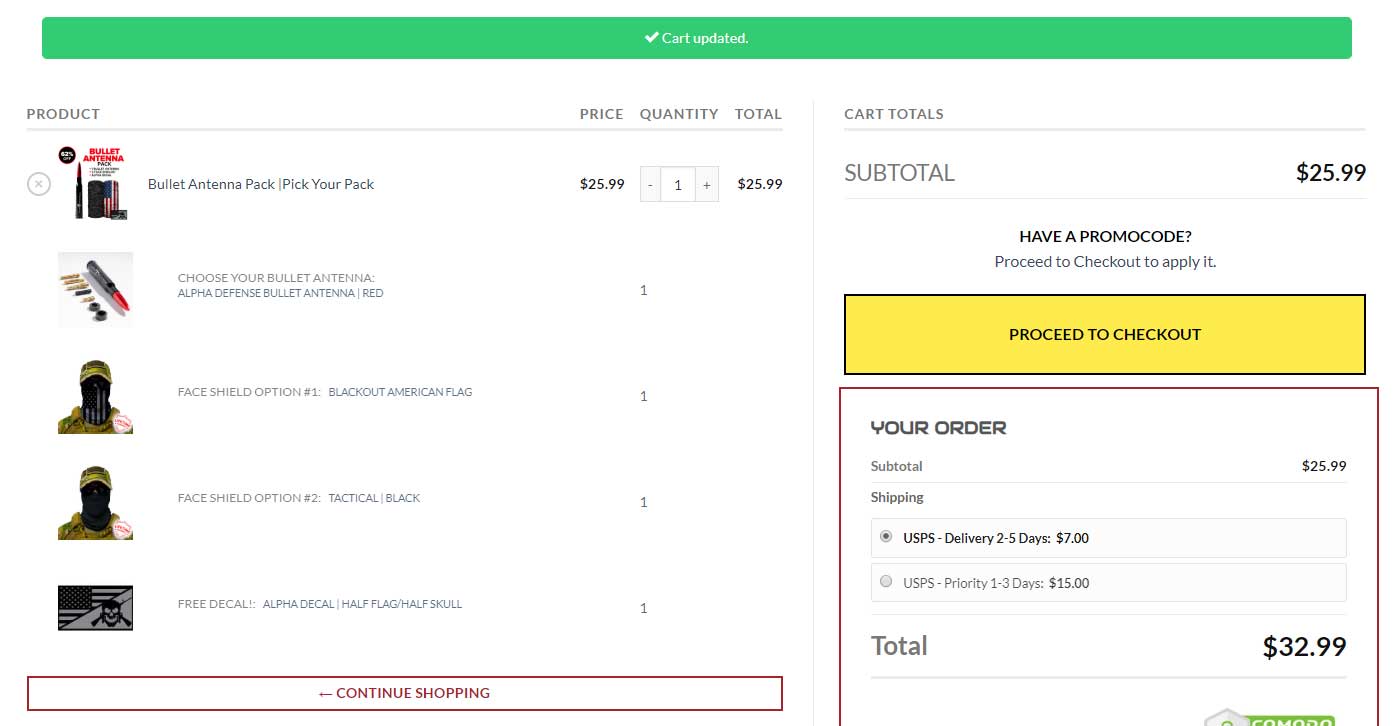This screenshot has height=726, width=1397.
Task: Open the Bullet Antenna Pack product link
Action: pos(261,184)
